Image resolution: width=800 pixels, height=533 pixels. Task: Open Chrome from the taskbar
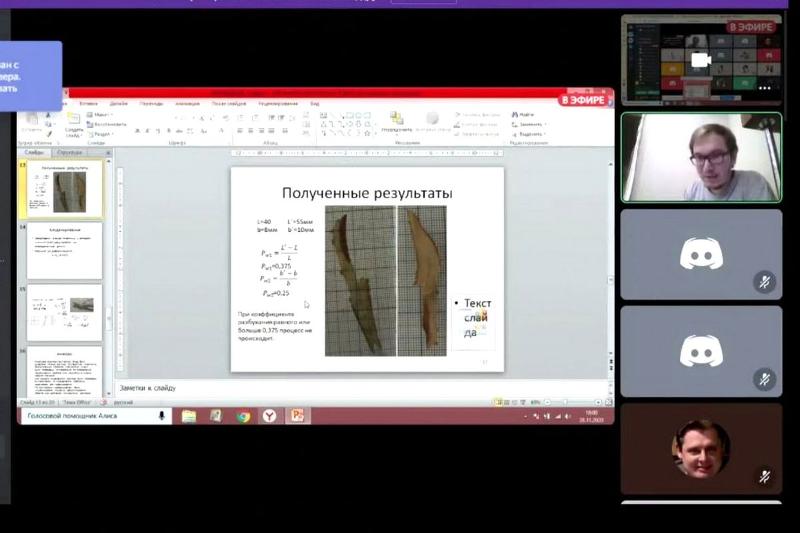pyautogui.click(x=242, y=415)
